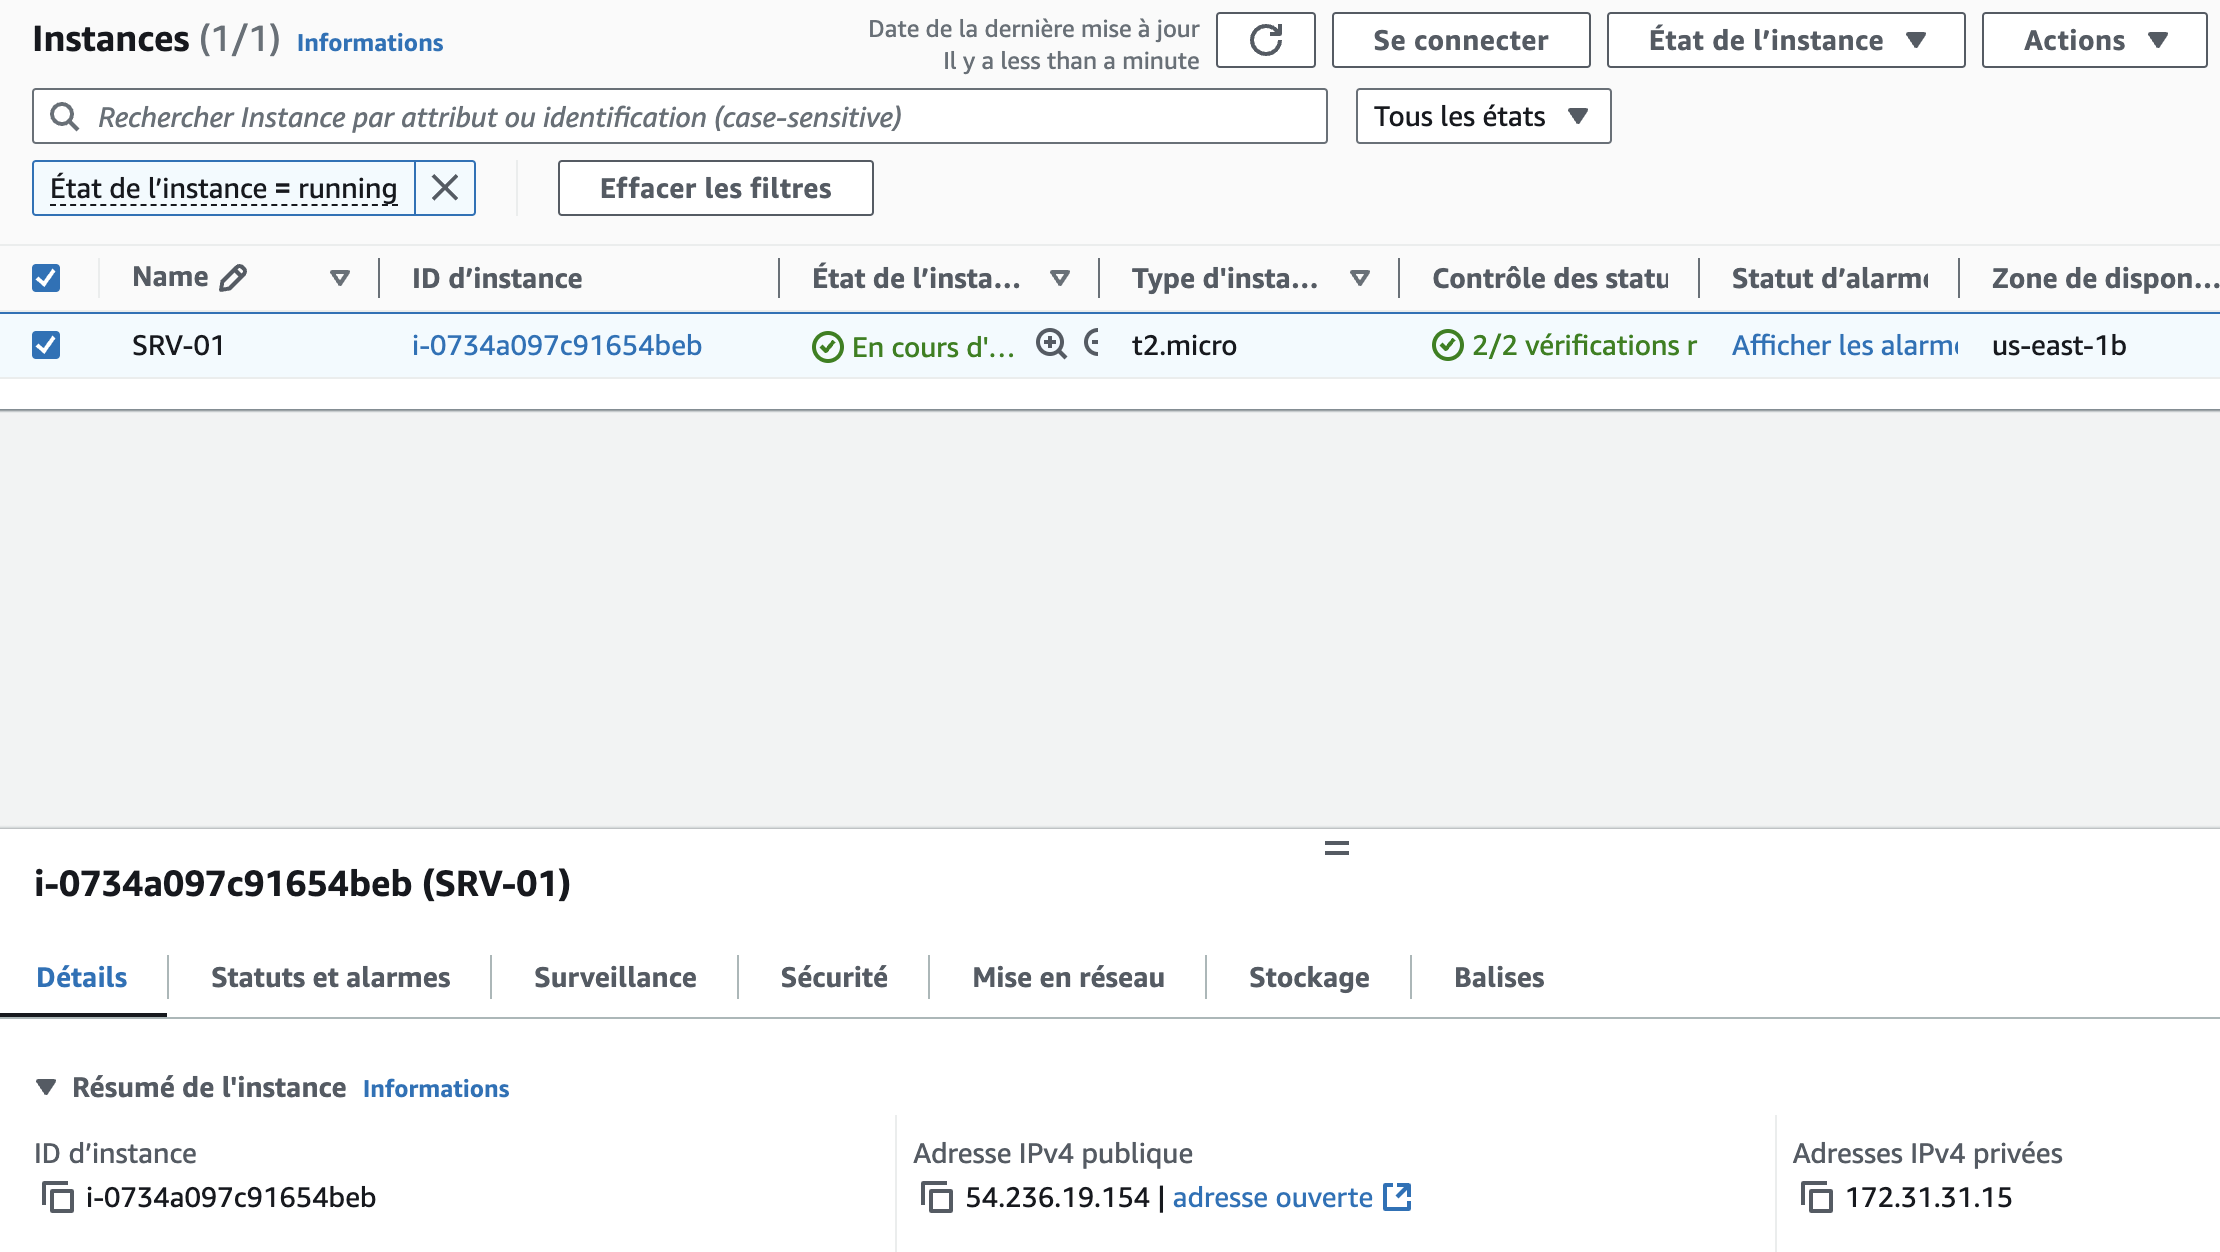Open the i-0734a097c91654beb instance link
The height and width of the screenshot is (1252, 2220).
(557, 345)
